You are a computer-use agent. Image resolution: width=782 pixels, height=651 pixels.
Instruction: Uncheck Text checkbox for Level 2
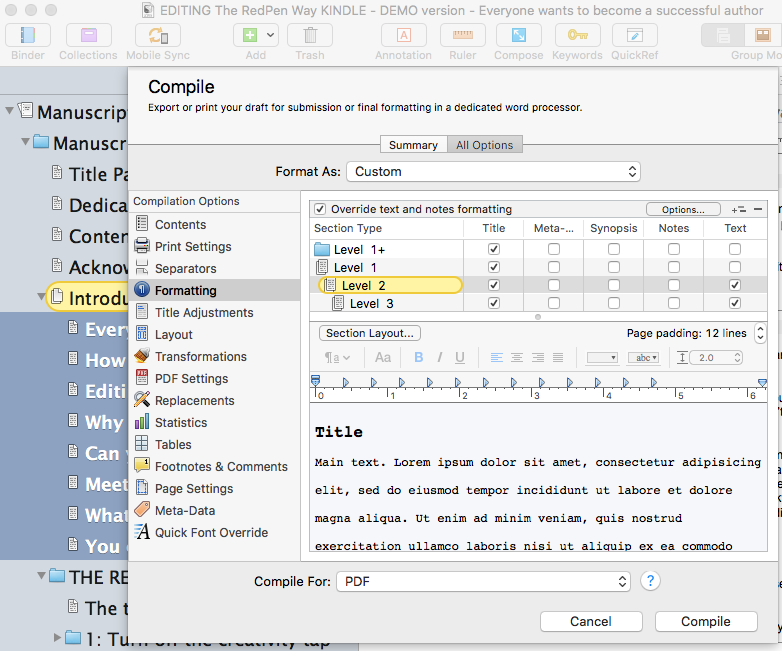pos(735,285)
